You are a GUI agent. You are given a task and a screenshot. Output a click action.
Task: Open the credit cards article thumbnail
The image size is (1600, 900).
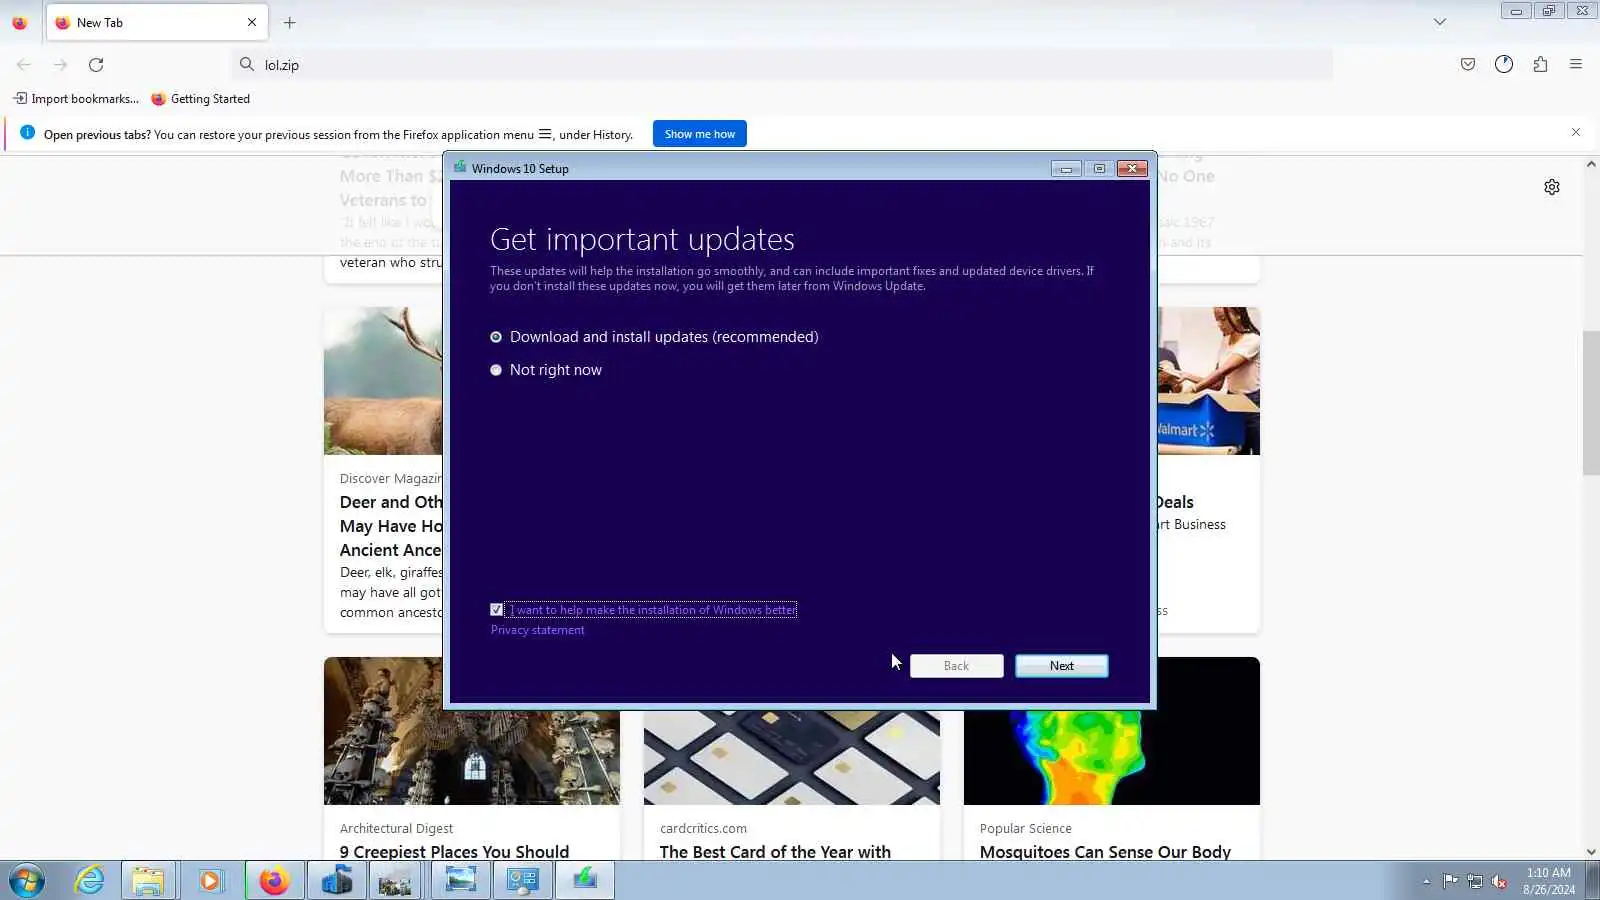pyautogui.click(x=792, y=758)
